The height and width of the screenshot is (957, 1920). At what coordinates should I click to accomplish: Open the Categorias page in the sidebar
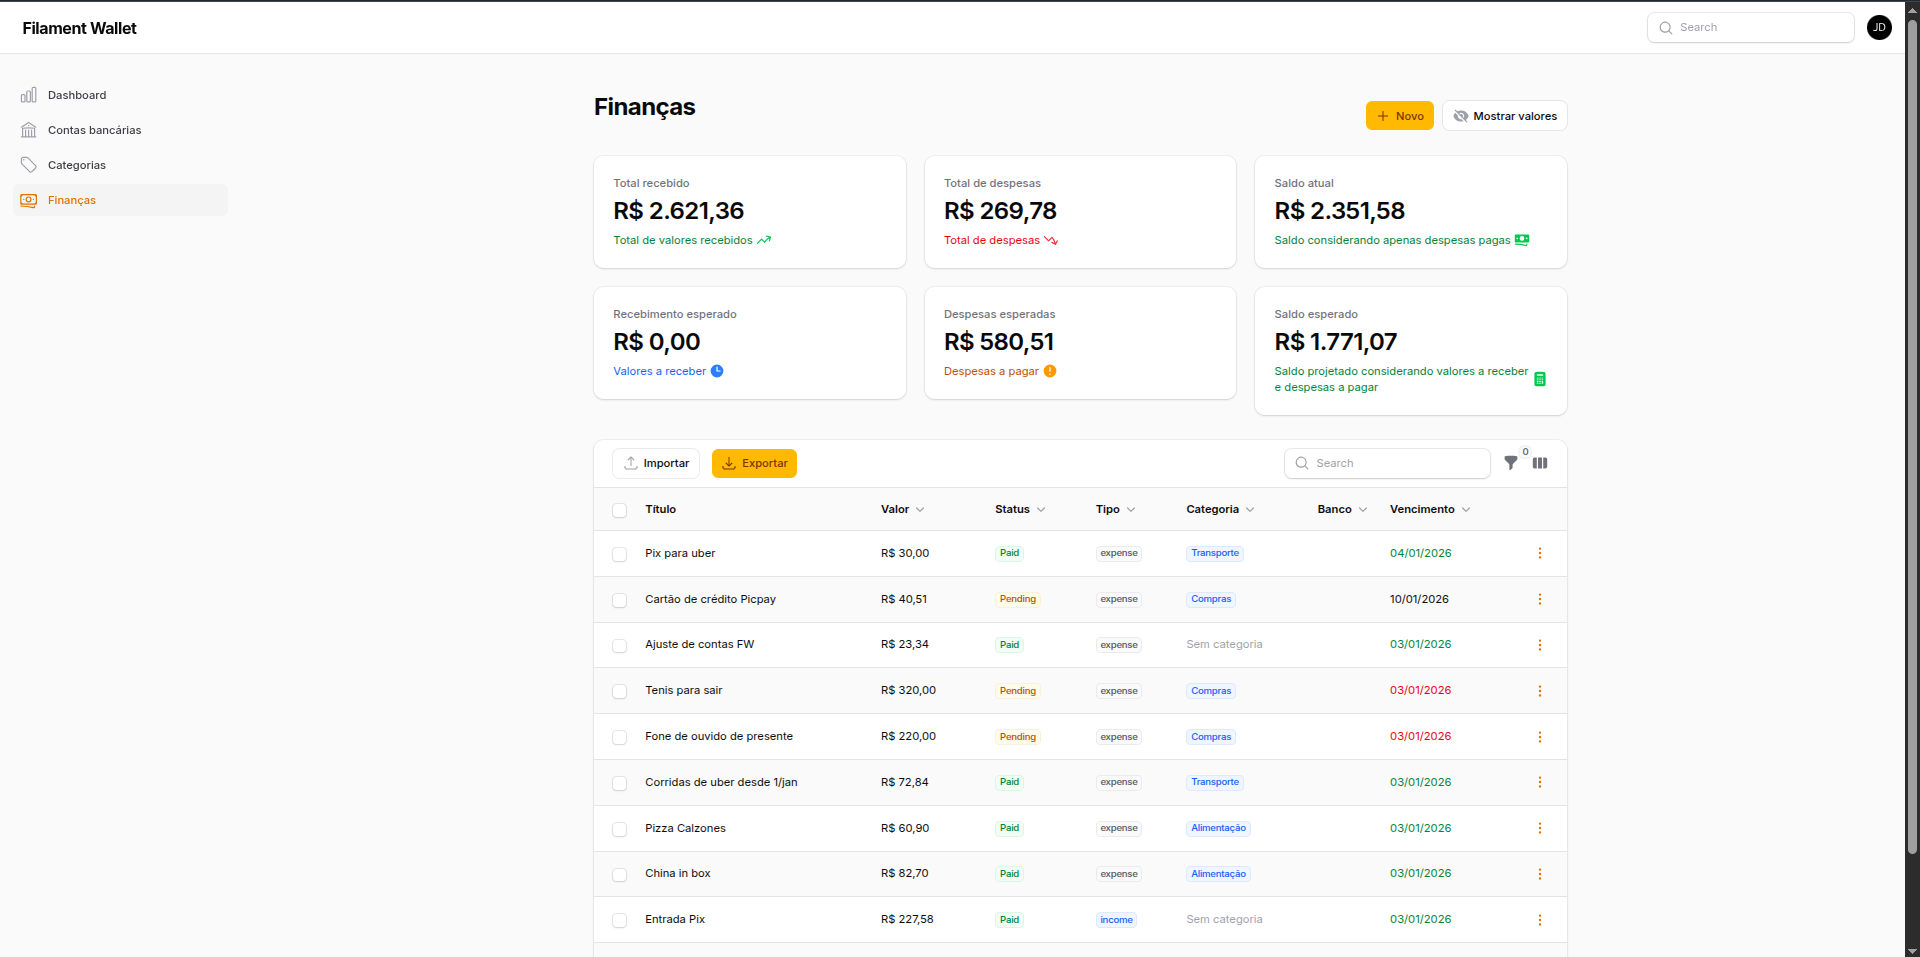(77, 165)
